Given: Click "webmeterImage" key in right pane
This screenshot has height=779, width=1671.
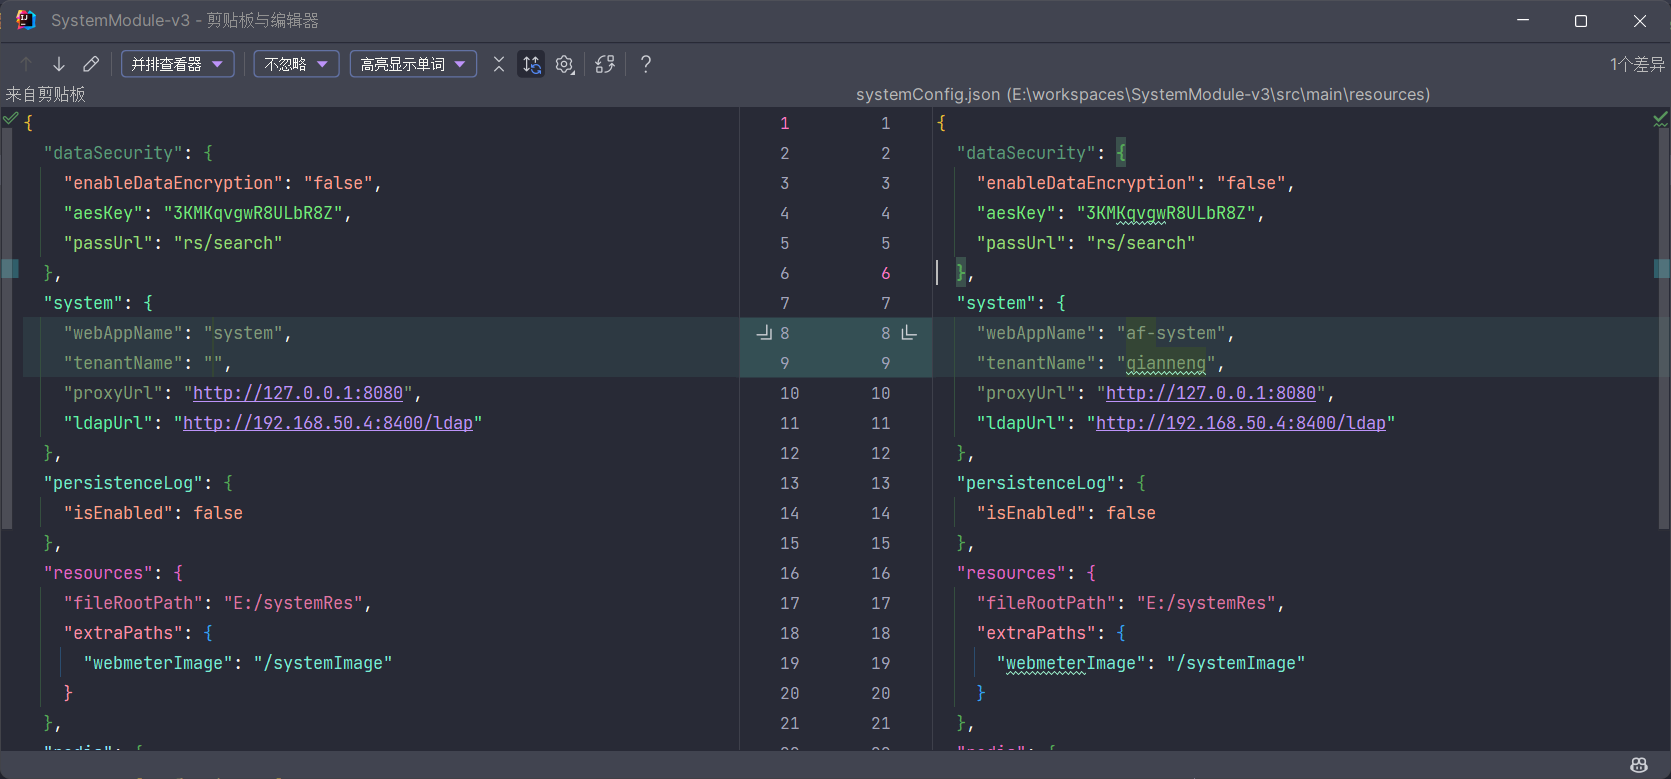Looking at the screenshot, I should 1071,663.
